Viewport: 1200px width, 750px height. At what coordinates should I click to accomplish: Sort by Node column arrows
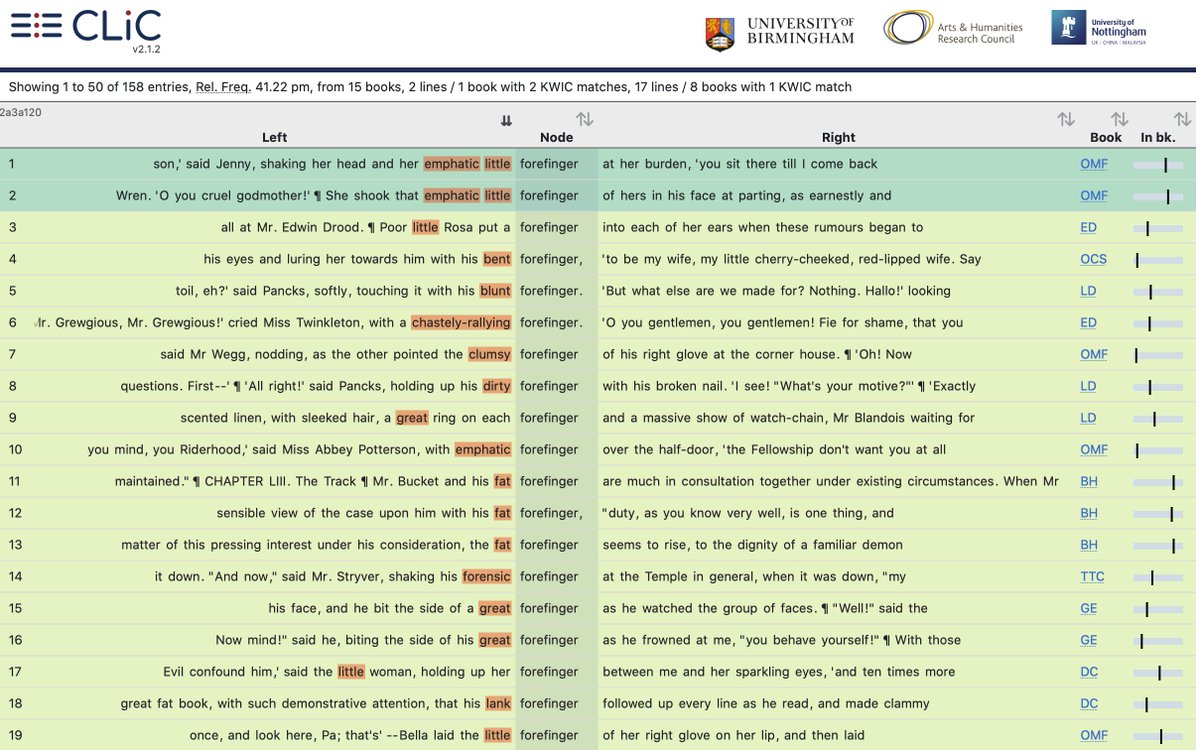[584, 120]
